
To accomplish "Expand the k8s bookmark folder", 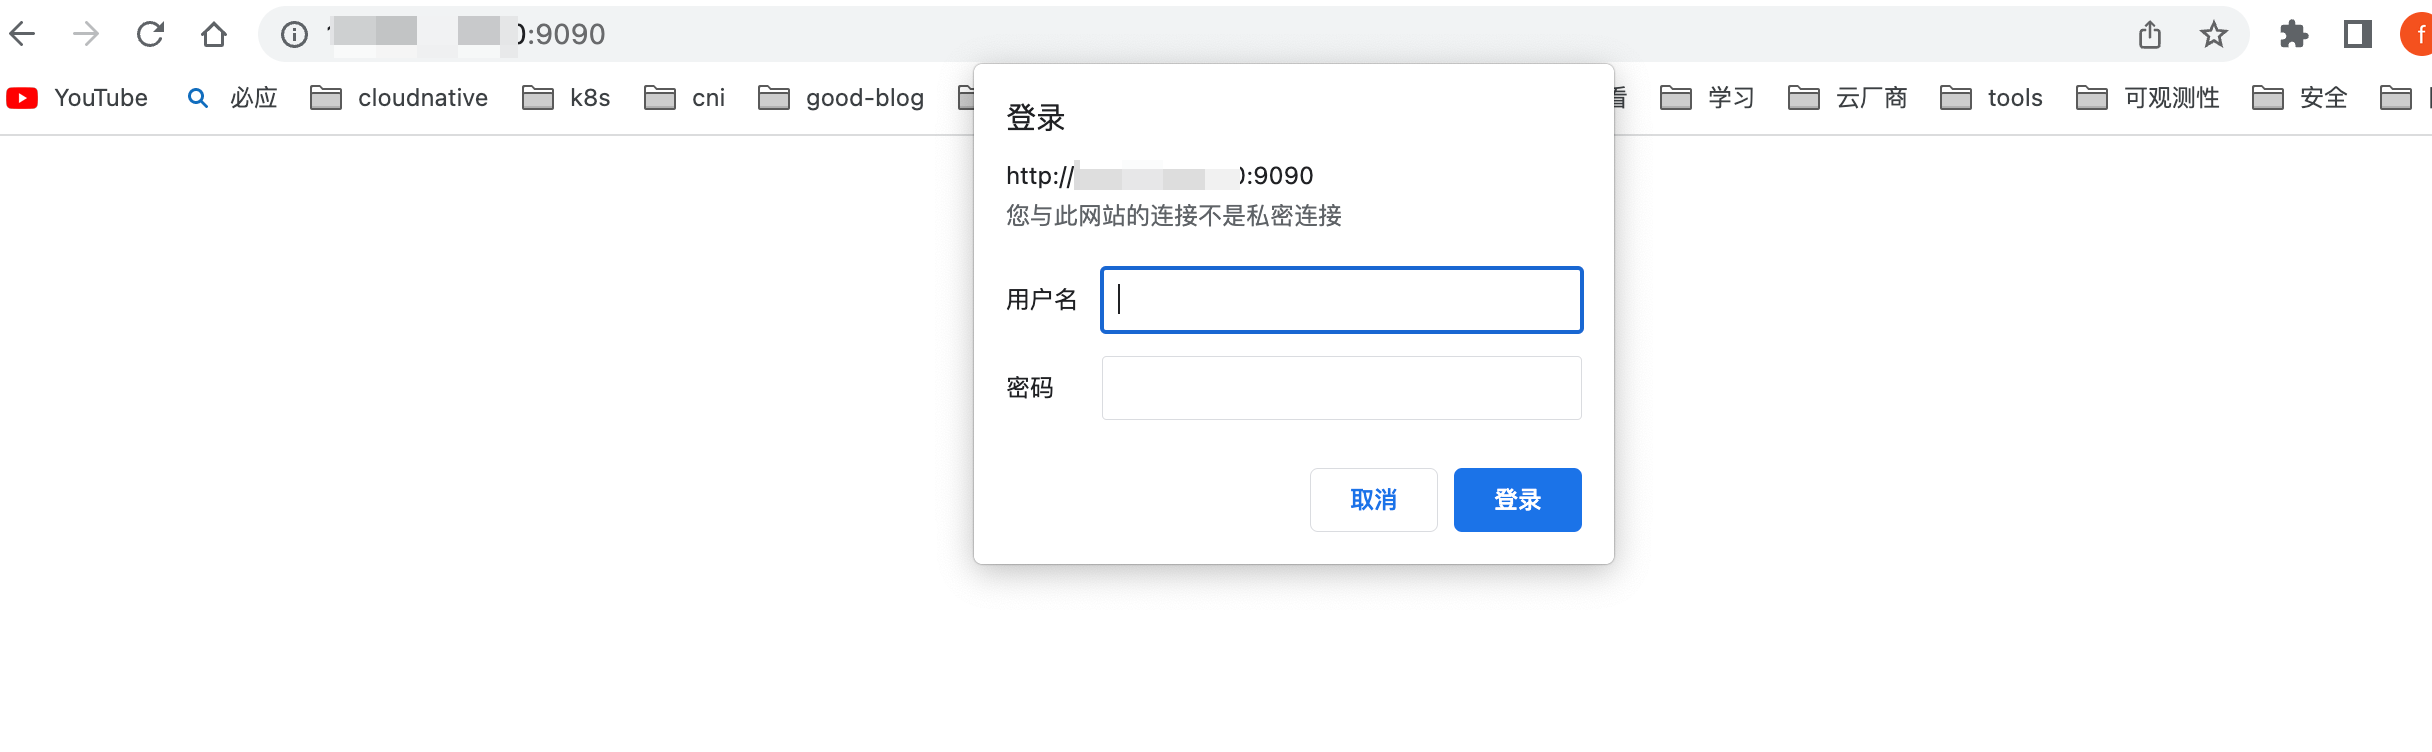I will (566, 98).
